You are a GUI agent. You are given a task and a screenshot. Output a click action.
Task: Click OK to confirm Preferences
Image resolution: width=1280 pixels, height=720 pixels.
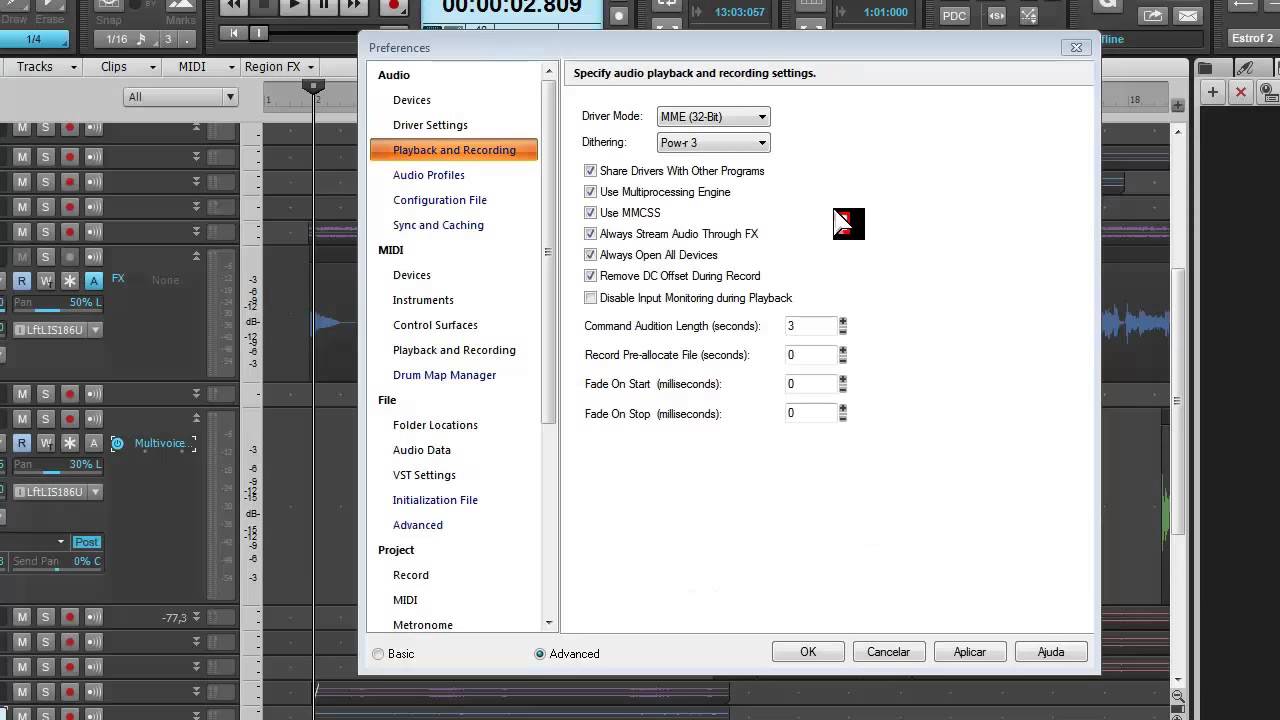pos(808,652)
